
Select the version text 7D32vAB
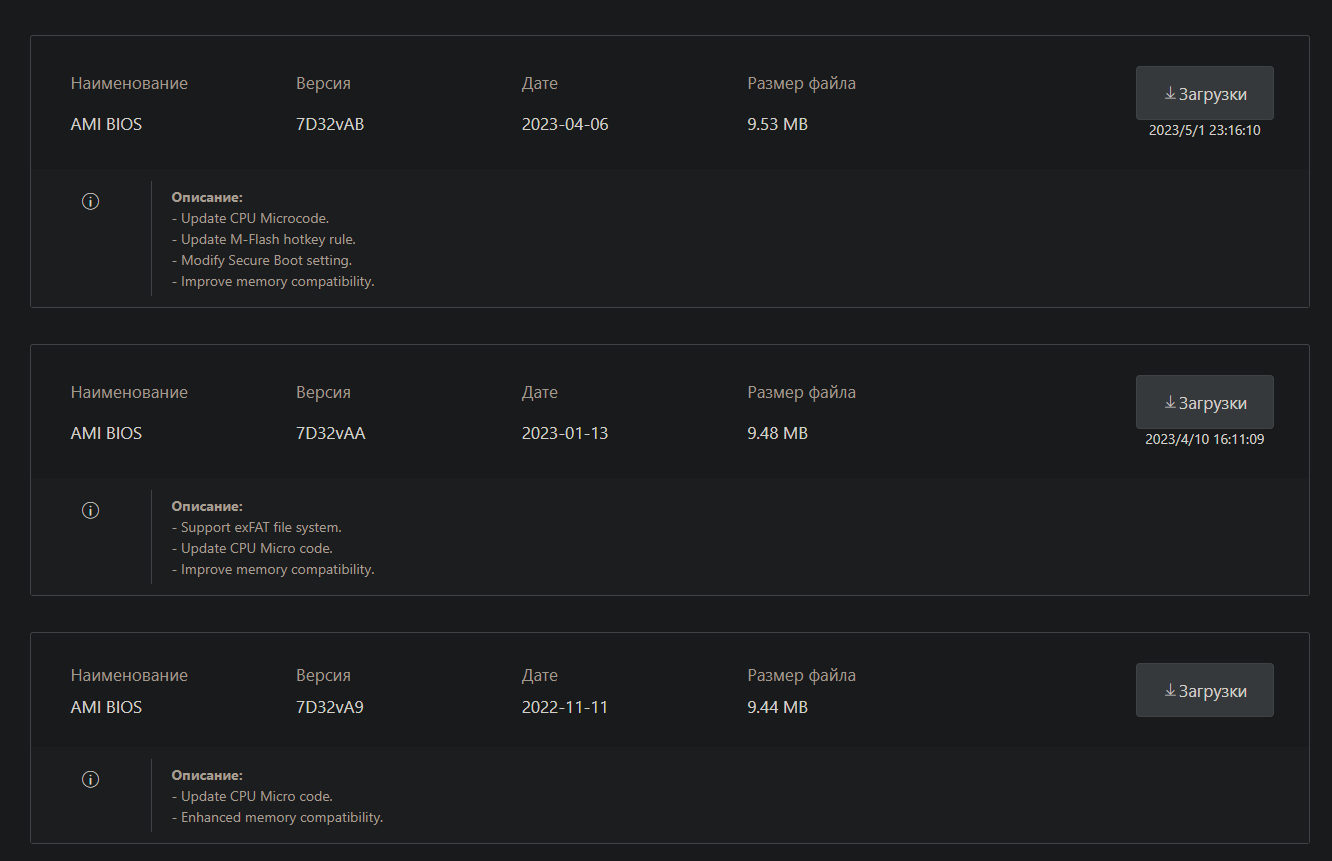click(x=329, y=124)
